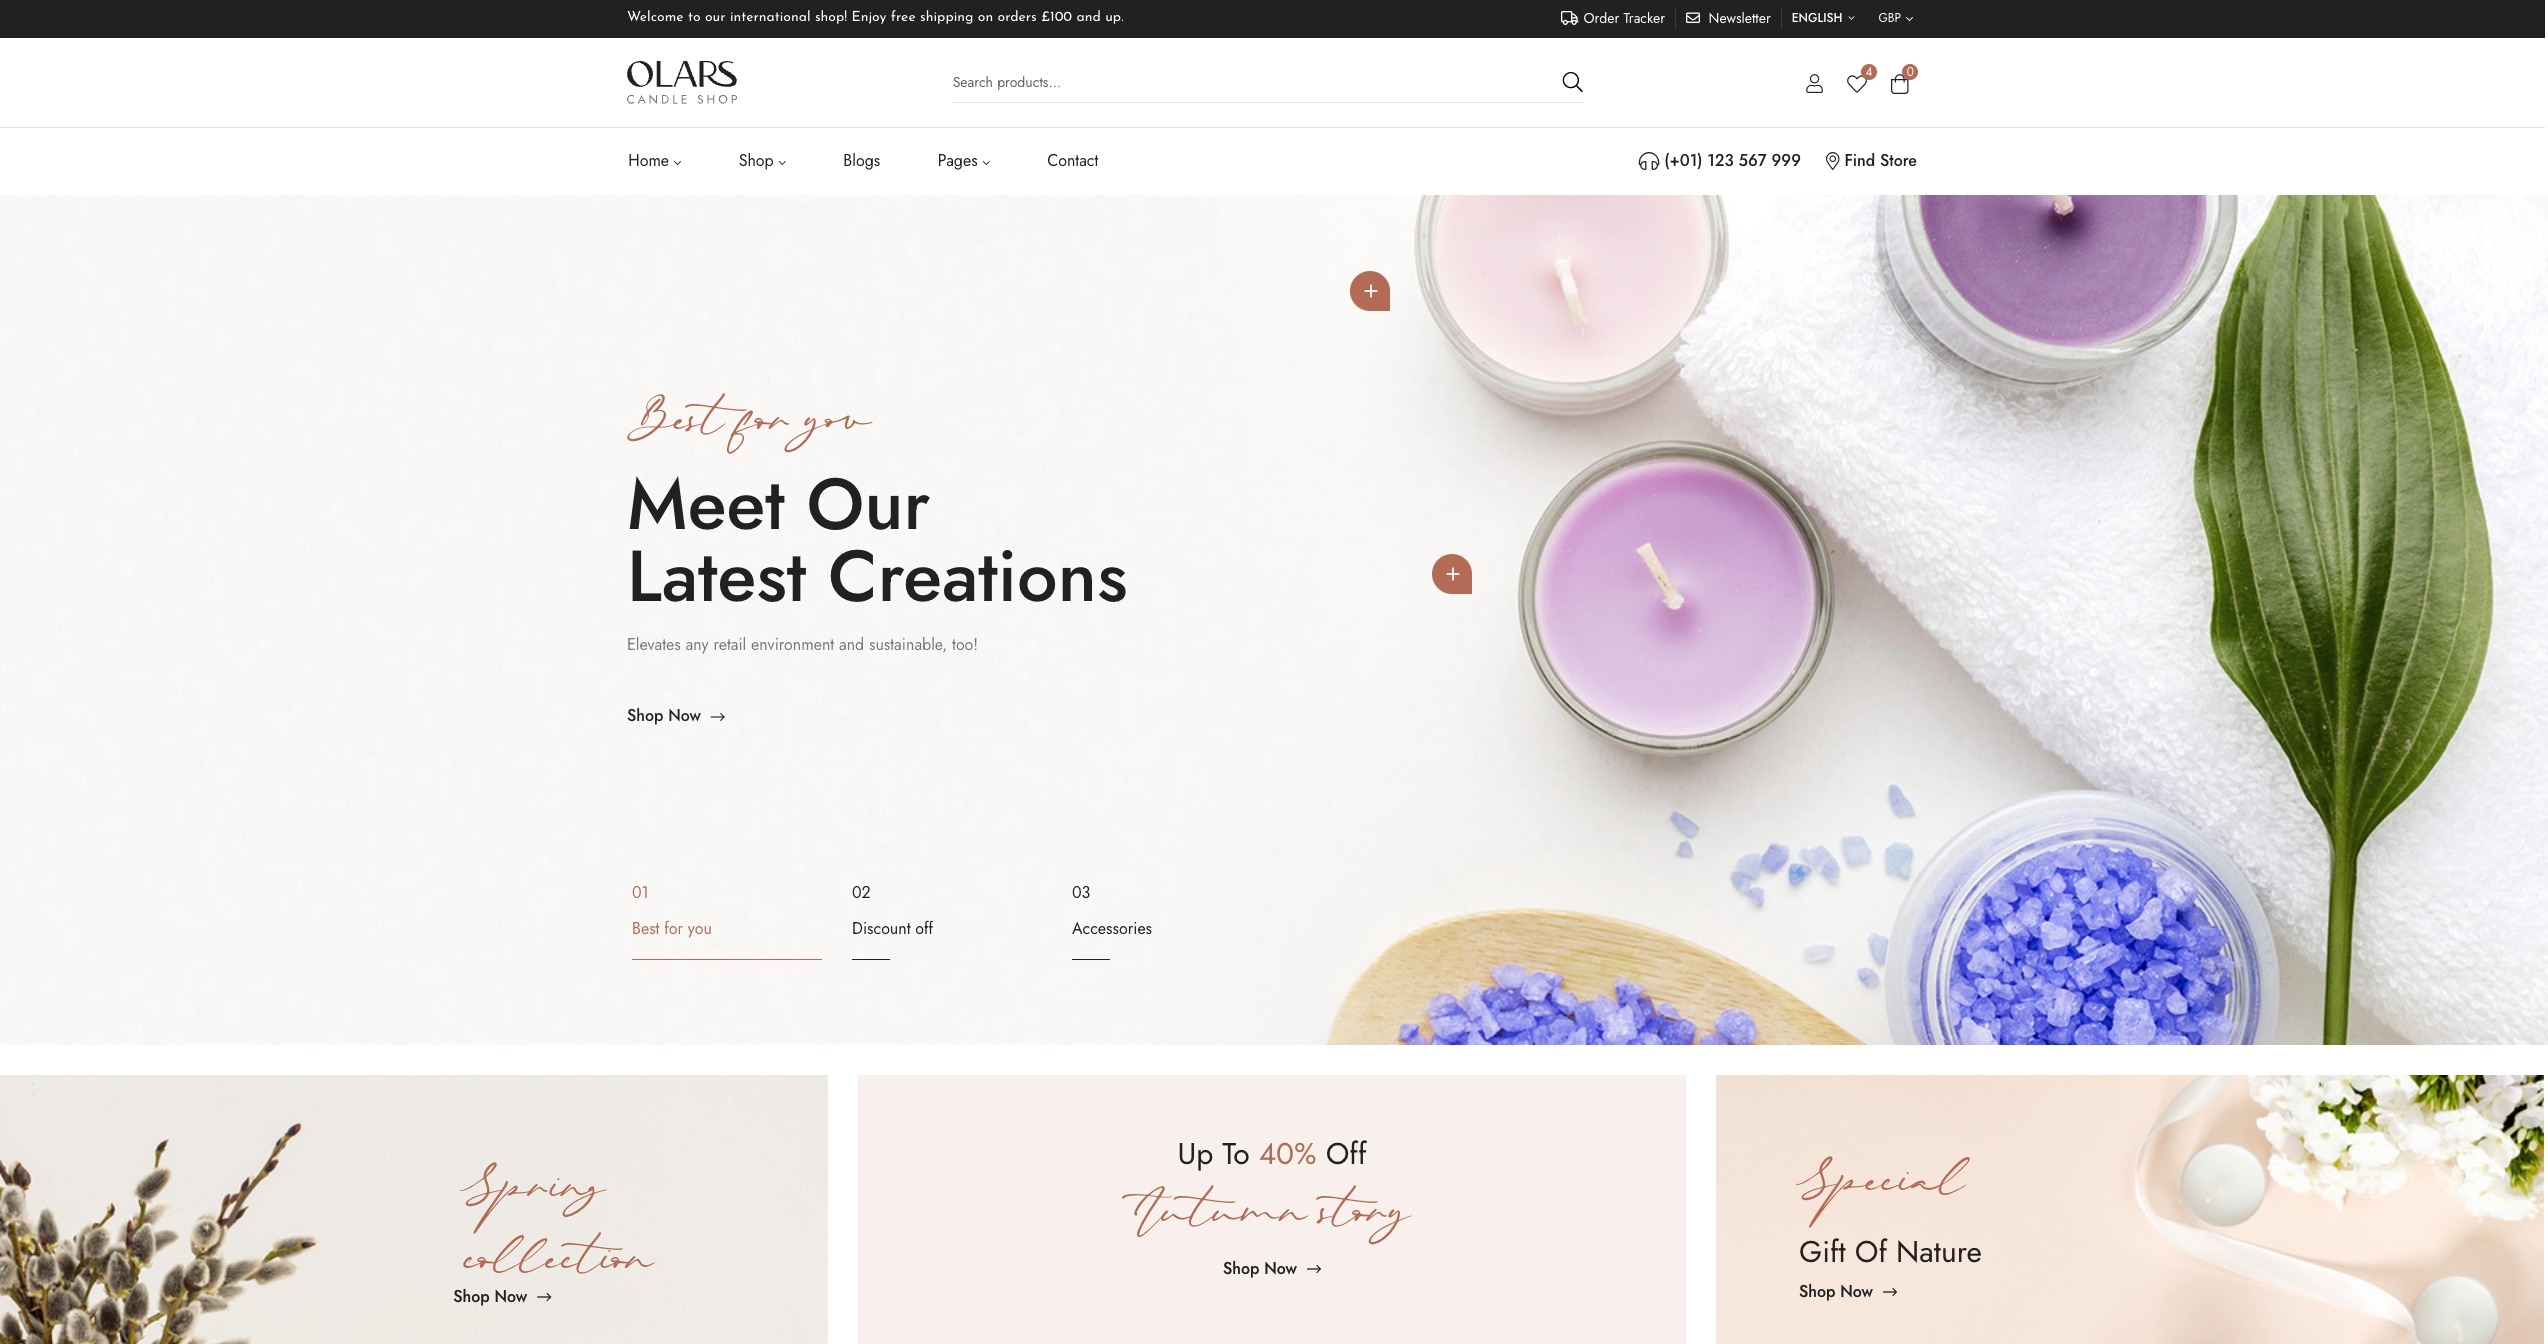2548x1344 pixels.
Task: Click the shopping cart icon
Action: (1899, 81)
